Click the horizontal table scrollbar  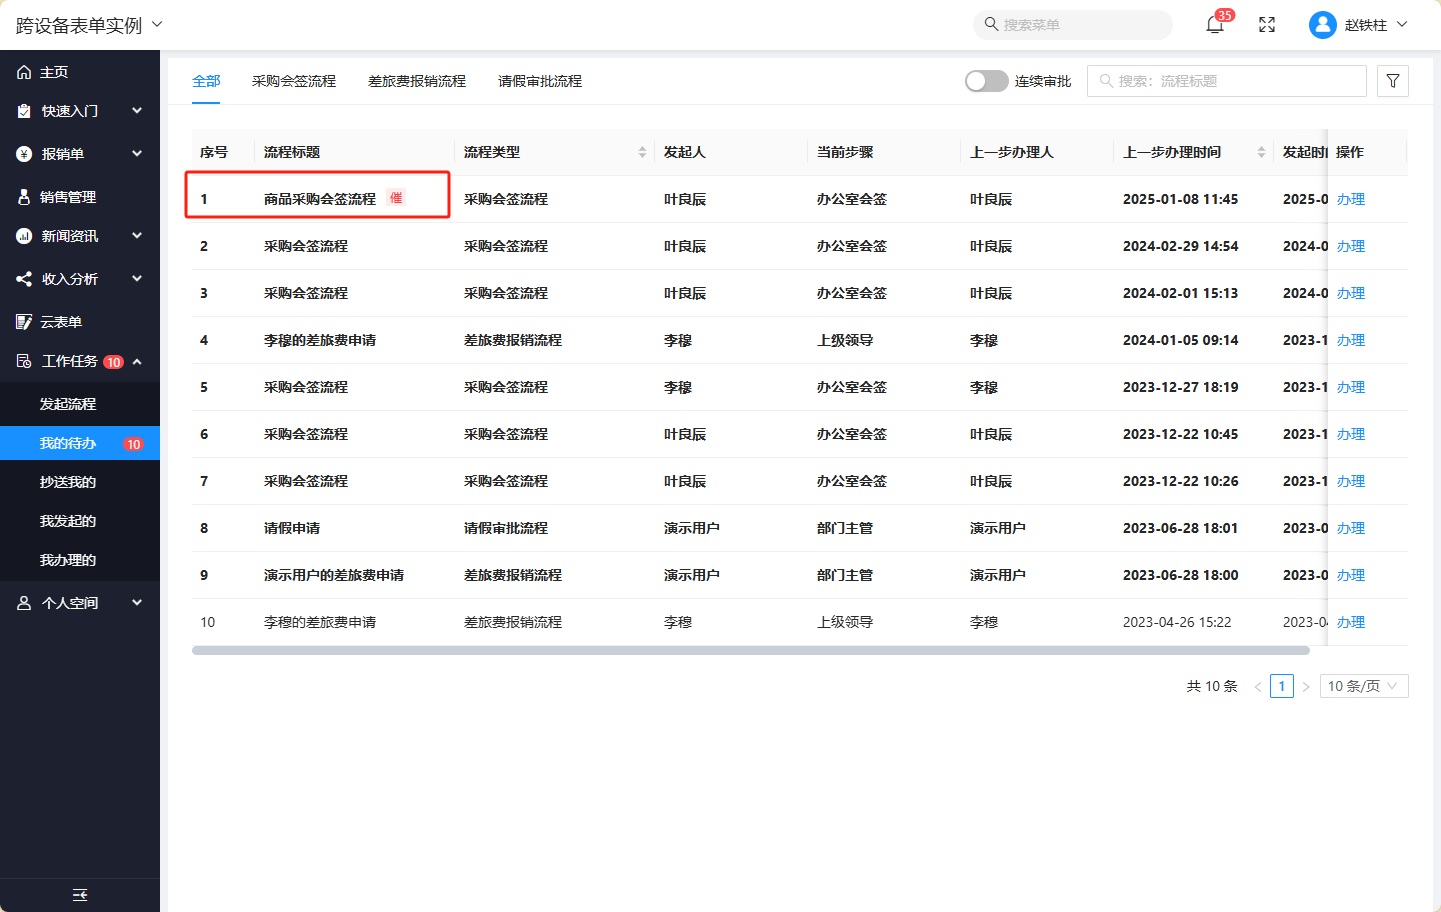(x=750, y=650)
